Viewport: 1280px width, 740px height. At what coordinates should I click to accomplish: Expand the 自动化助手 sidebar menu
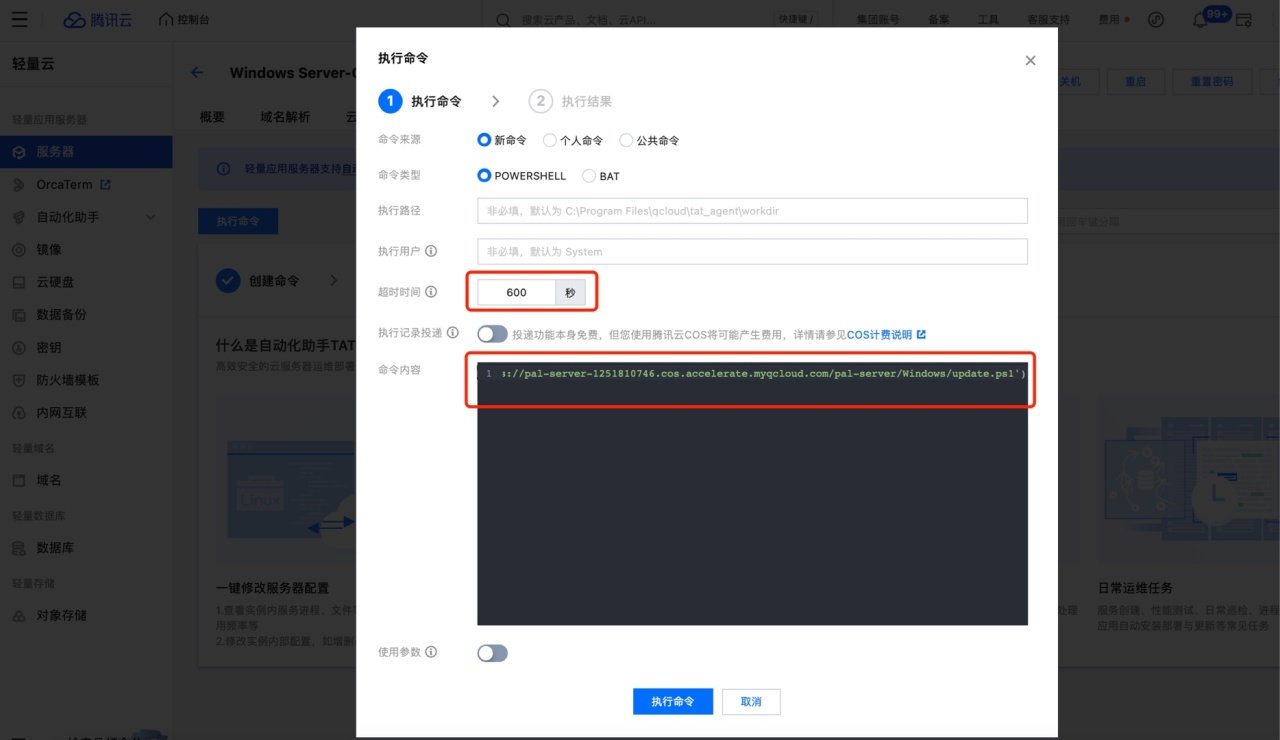pyautogui.click(x=86, y=217)
